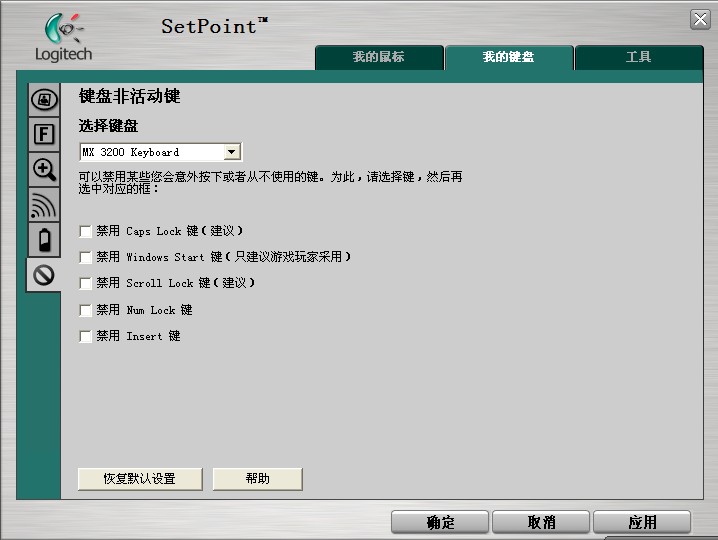The height and width of the screenshot is (540, 718).
Task: Click the 确定 button
Action: coord(440,522)
